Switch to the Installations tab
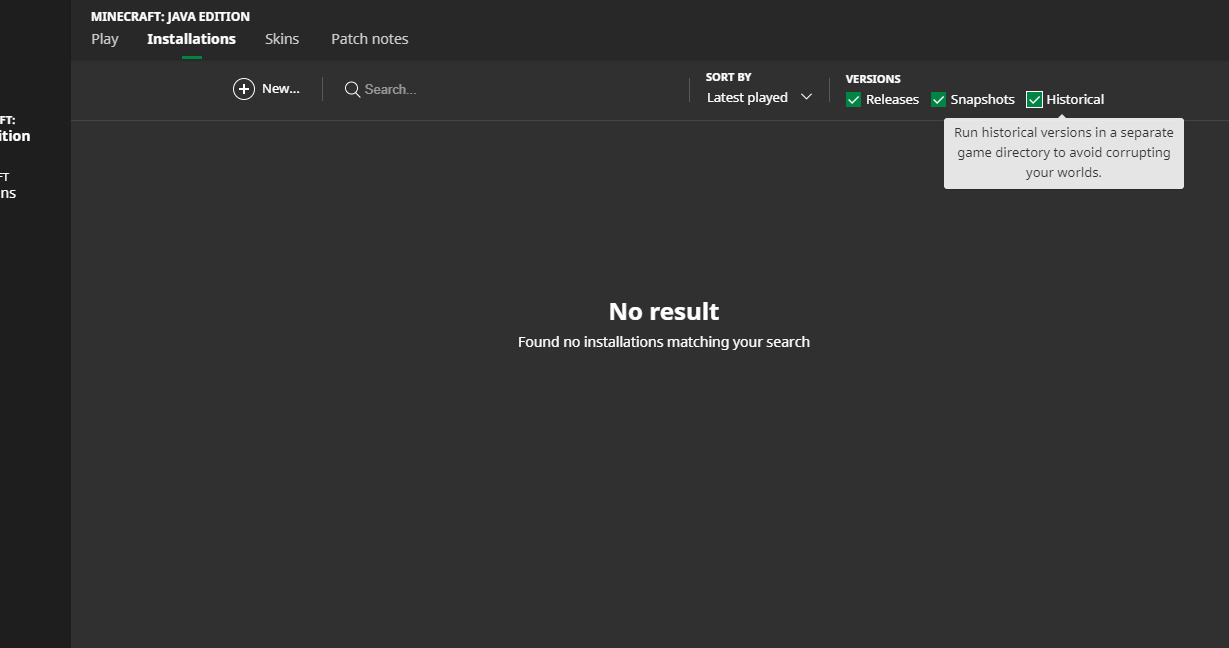 click(x=191, y=39)
